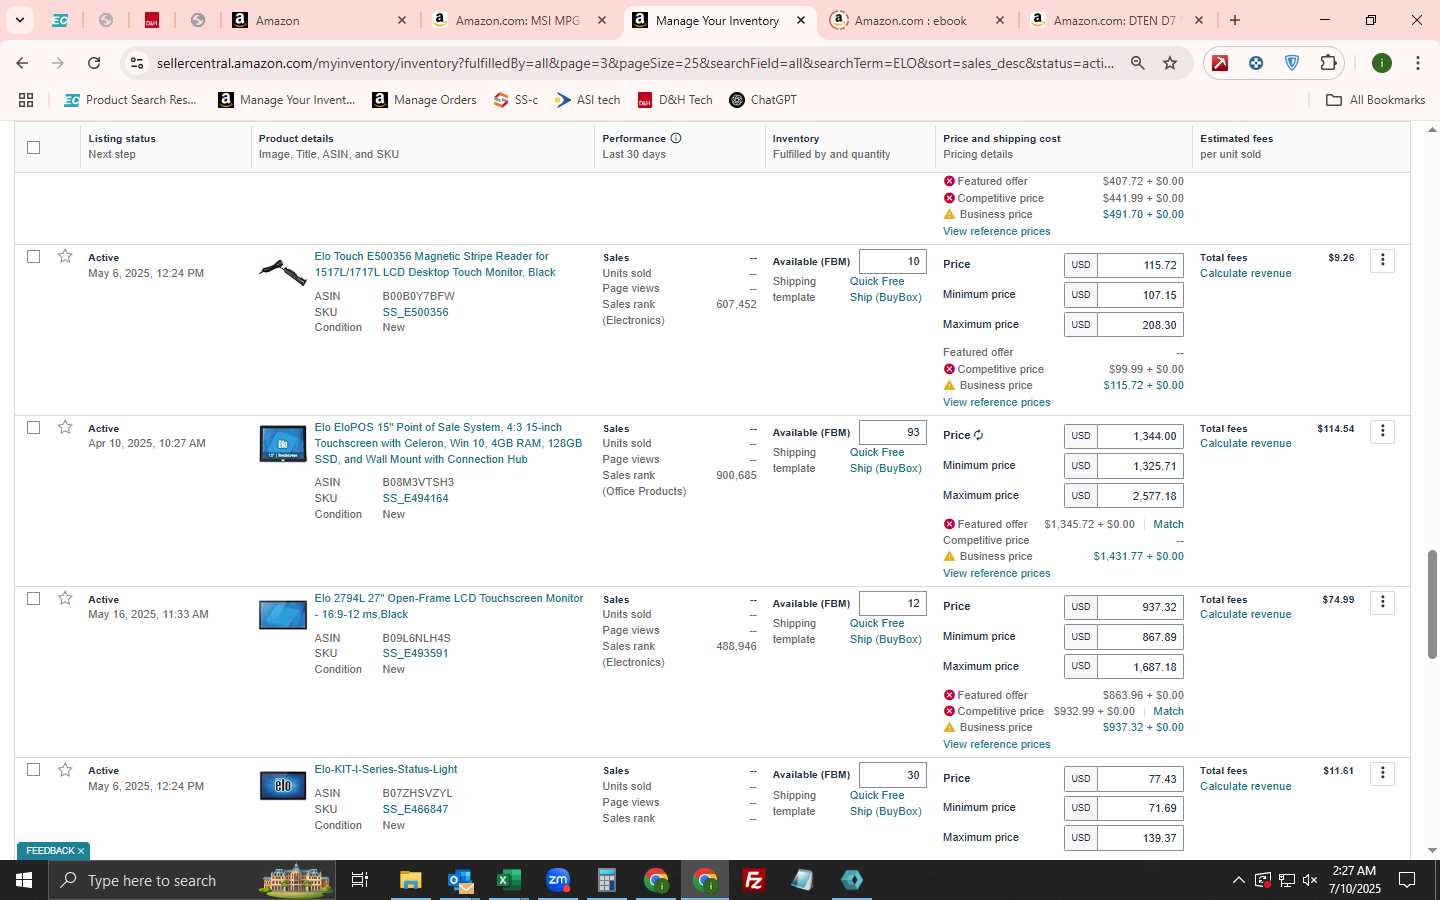The width and height of the screenshot is (1440, 900).
Task: Favorite the Elo EloPOS 15" listing star
Action: (65, 428)
